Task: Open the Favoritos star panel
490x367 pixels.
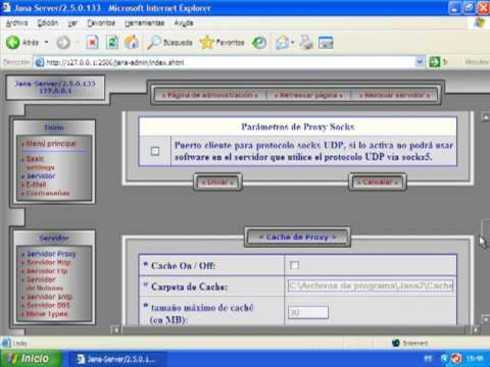Action: pos(222,43)
